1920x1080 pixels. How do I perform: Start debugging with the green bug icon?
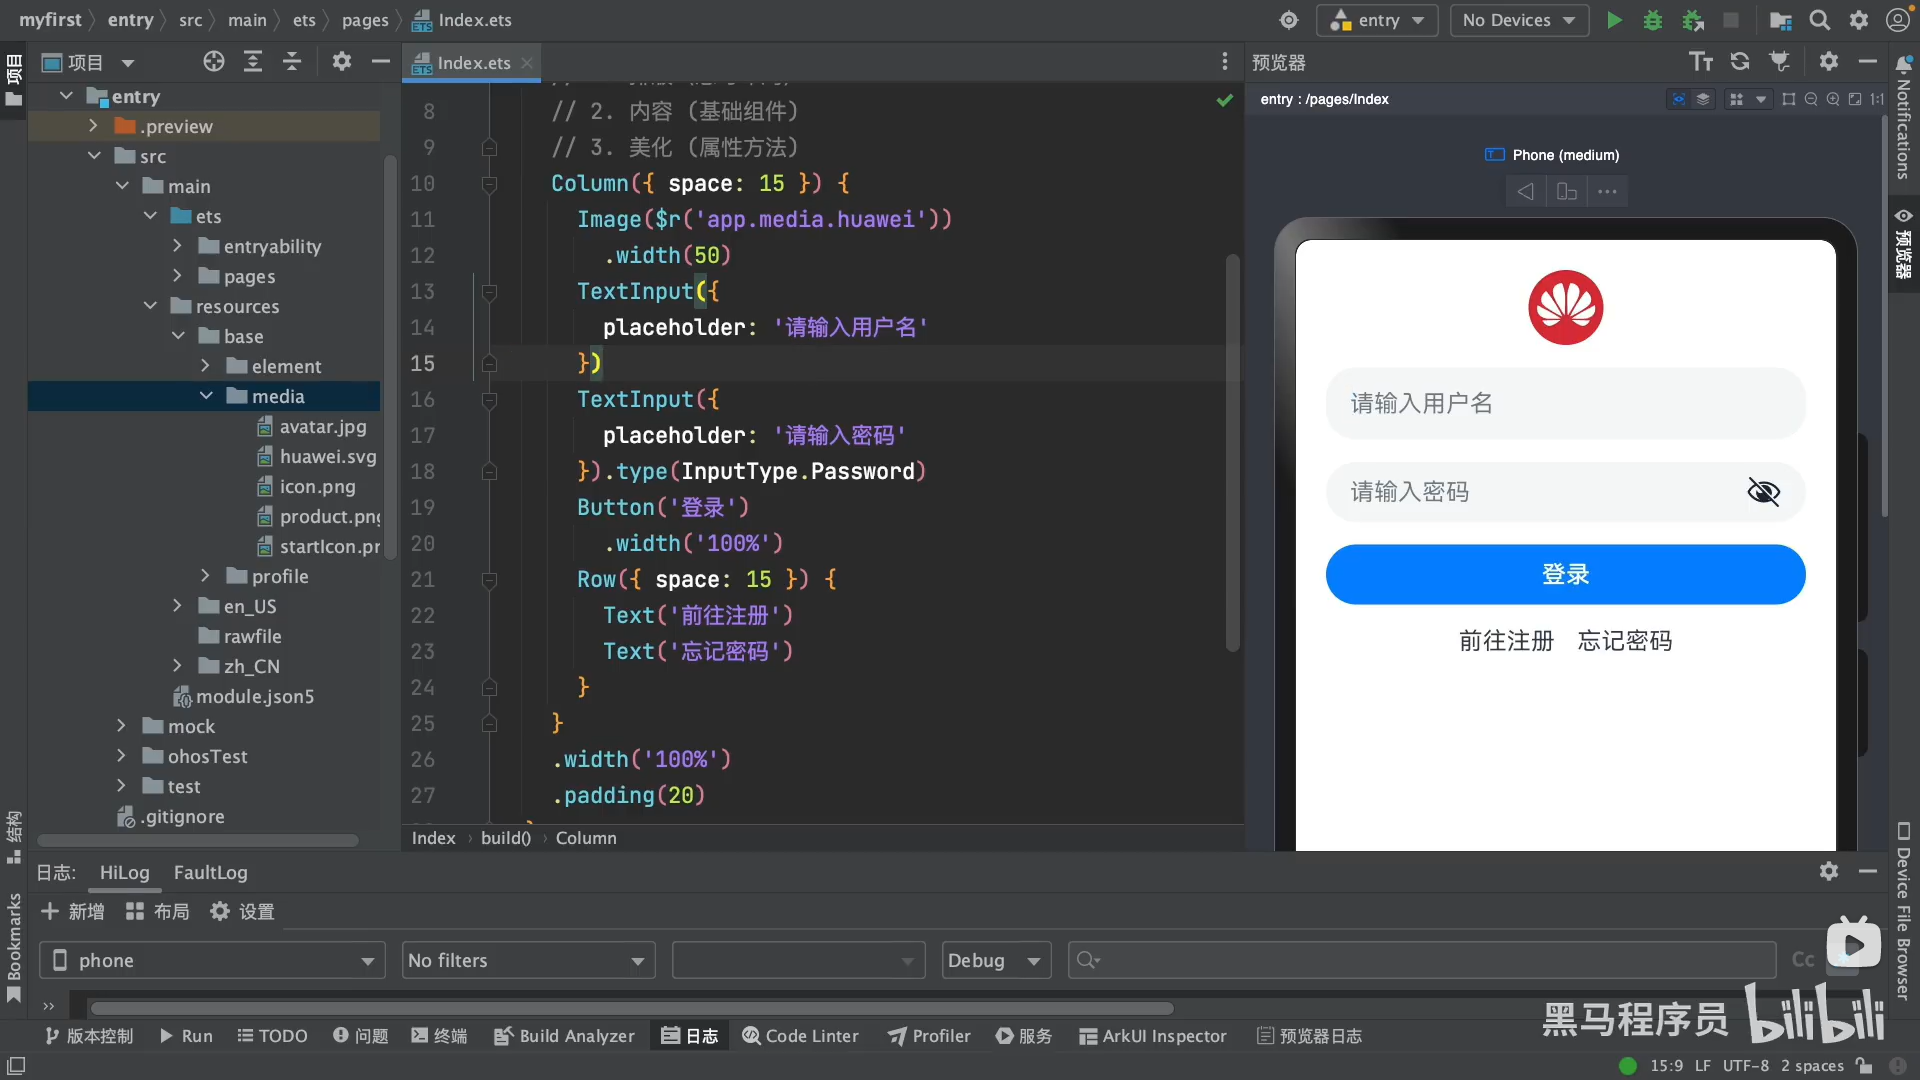tap(1653, 20)
